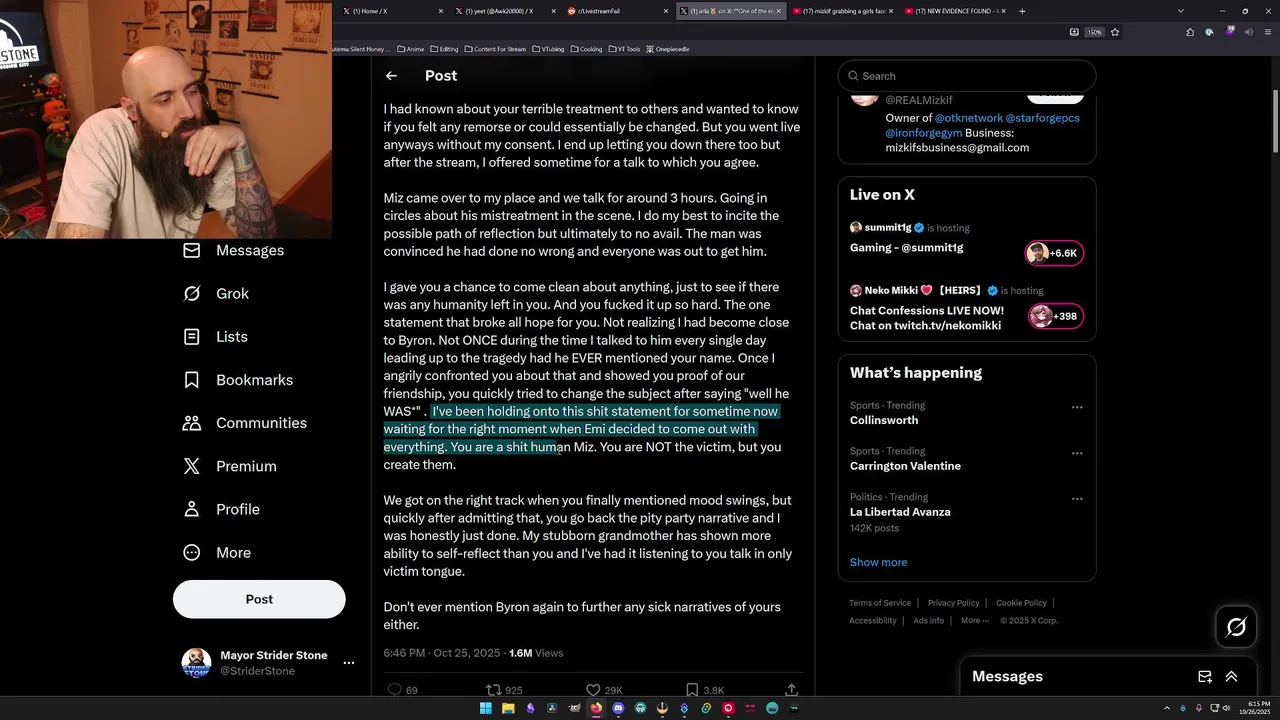Open the VTubing bookmarks folder
1280x720 pixels.
pos(549,49)
